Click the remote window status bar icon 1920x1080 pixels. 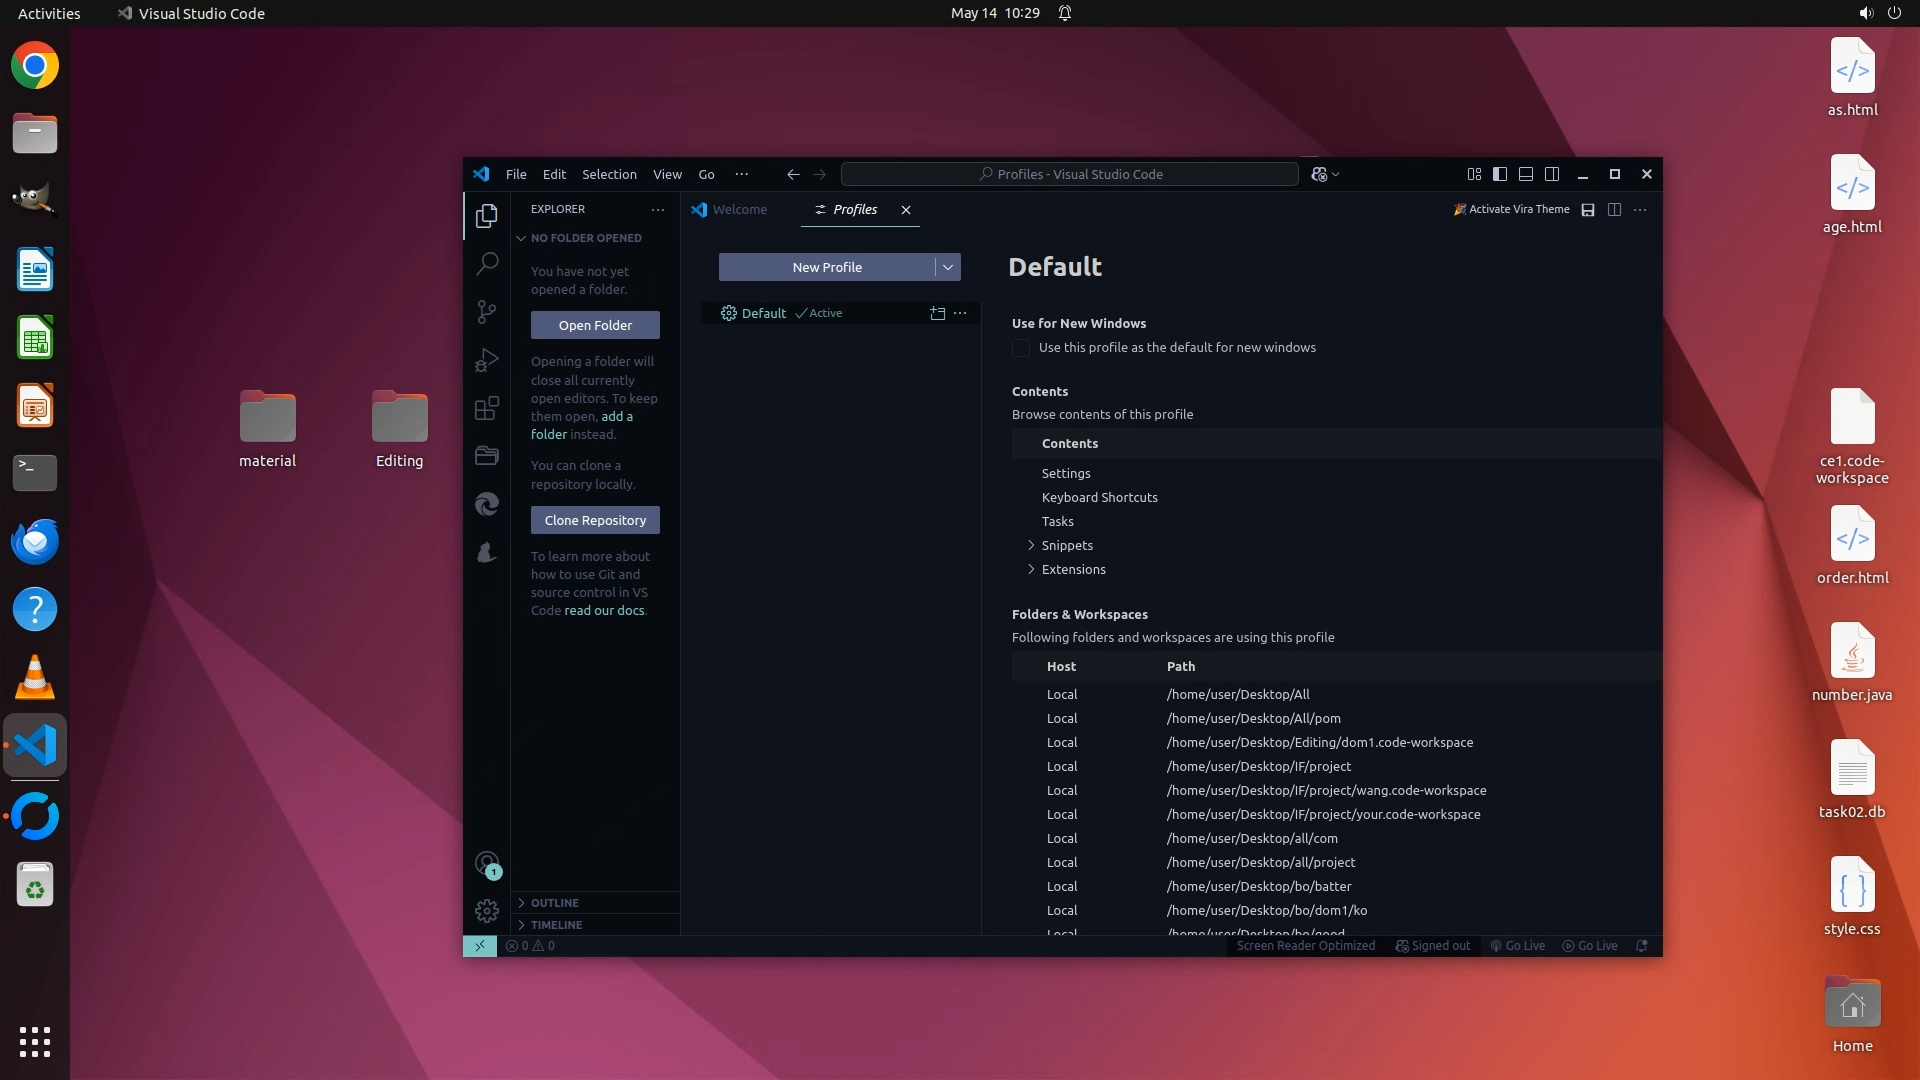[x=480, y=946]
